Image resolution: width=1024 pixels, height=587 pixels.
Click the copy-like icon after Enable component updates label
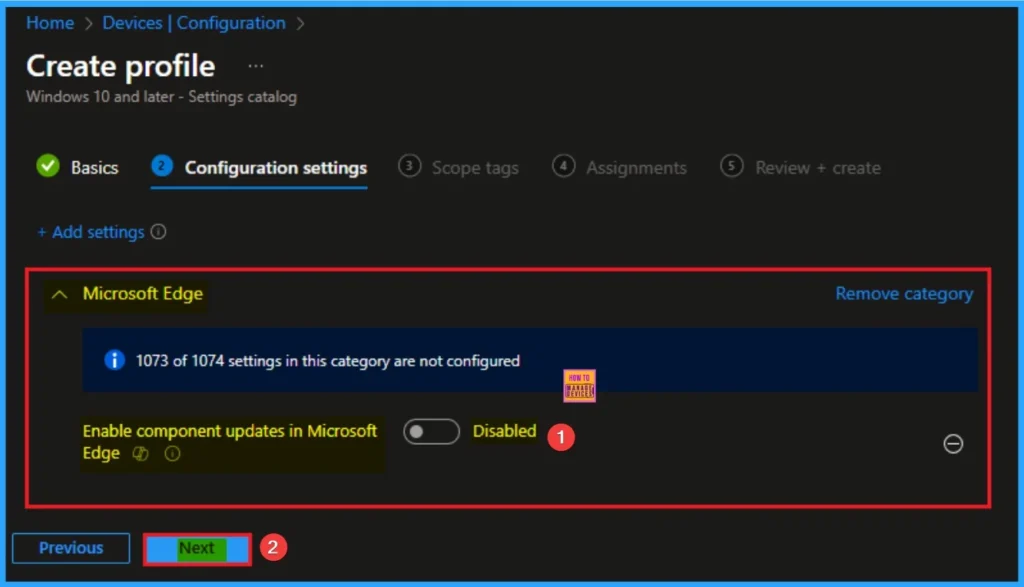point(140,454)
